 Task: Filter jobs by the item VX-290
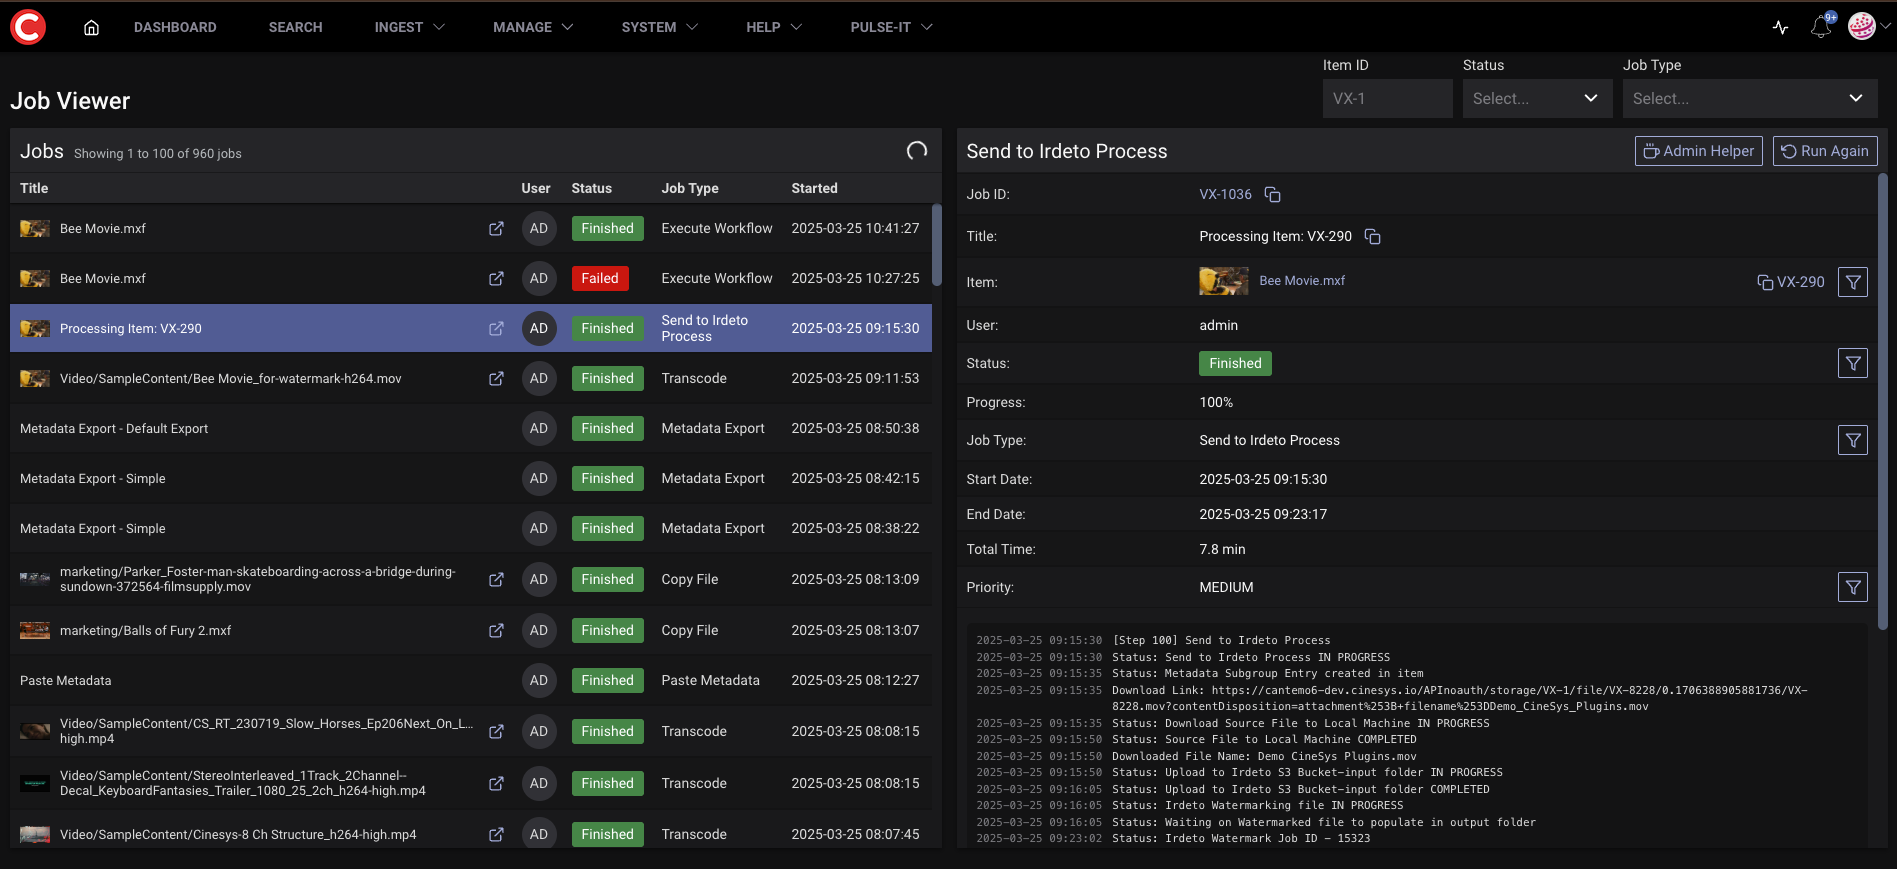tap(1852, 282)
